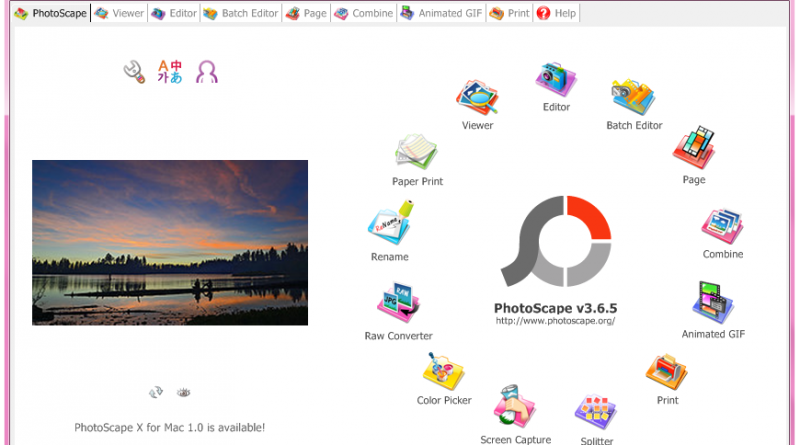Screen dimensions: 800x445
Task: Open the Batch Editor icon
Action: 634,98
